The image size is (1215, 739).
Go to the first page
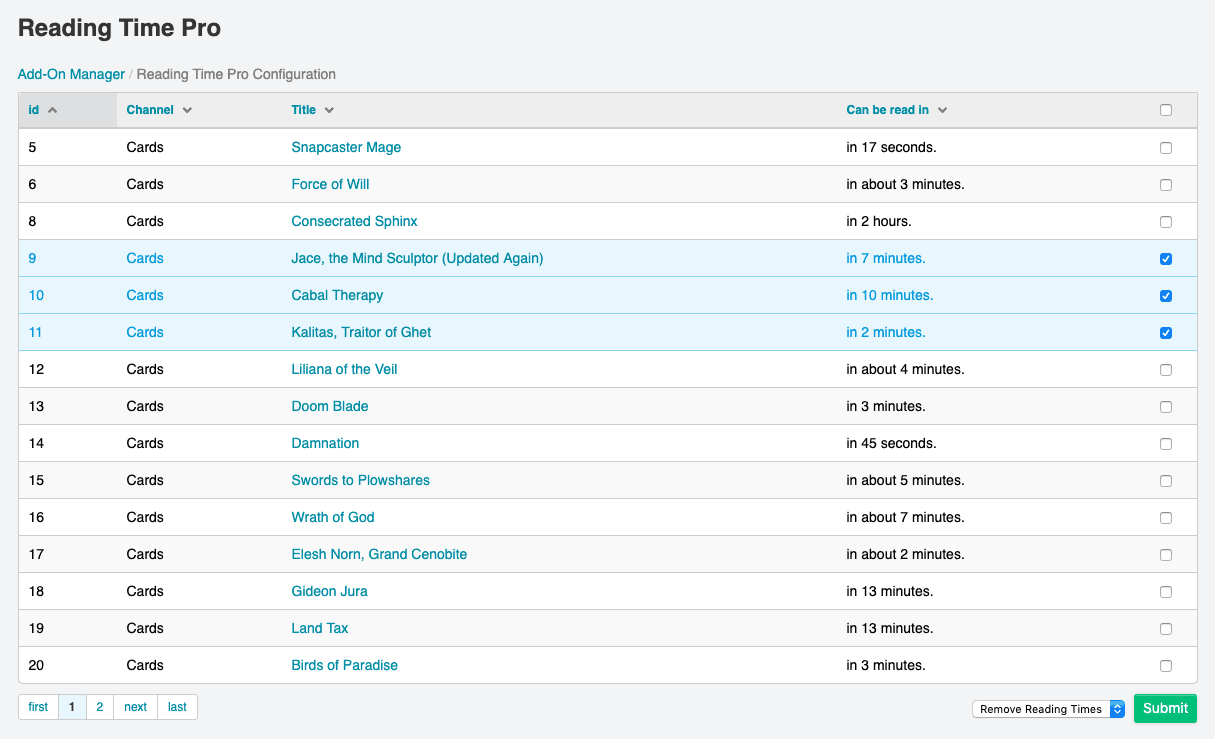pos(38,707)
